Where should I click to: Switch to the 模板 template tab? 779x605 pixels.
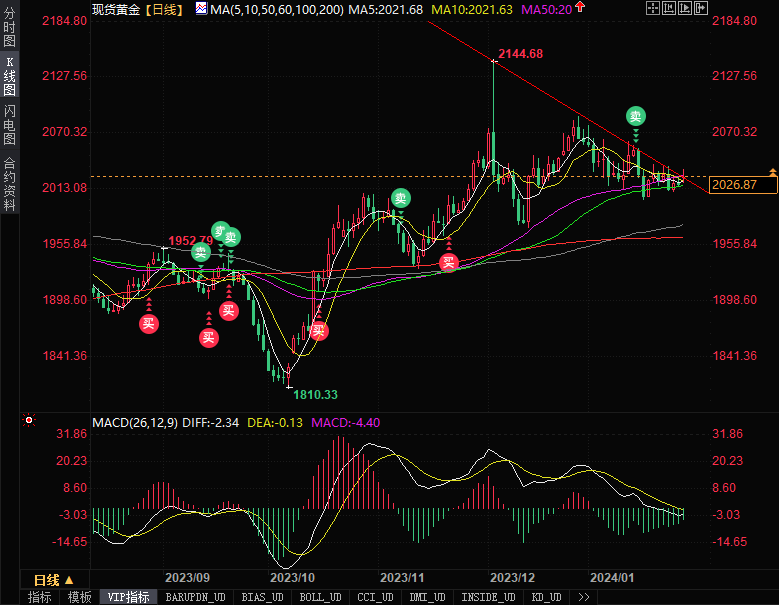[79, 597]
